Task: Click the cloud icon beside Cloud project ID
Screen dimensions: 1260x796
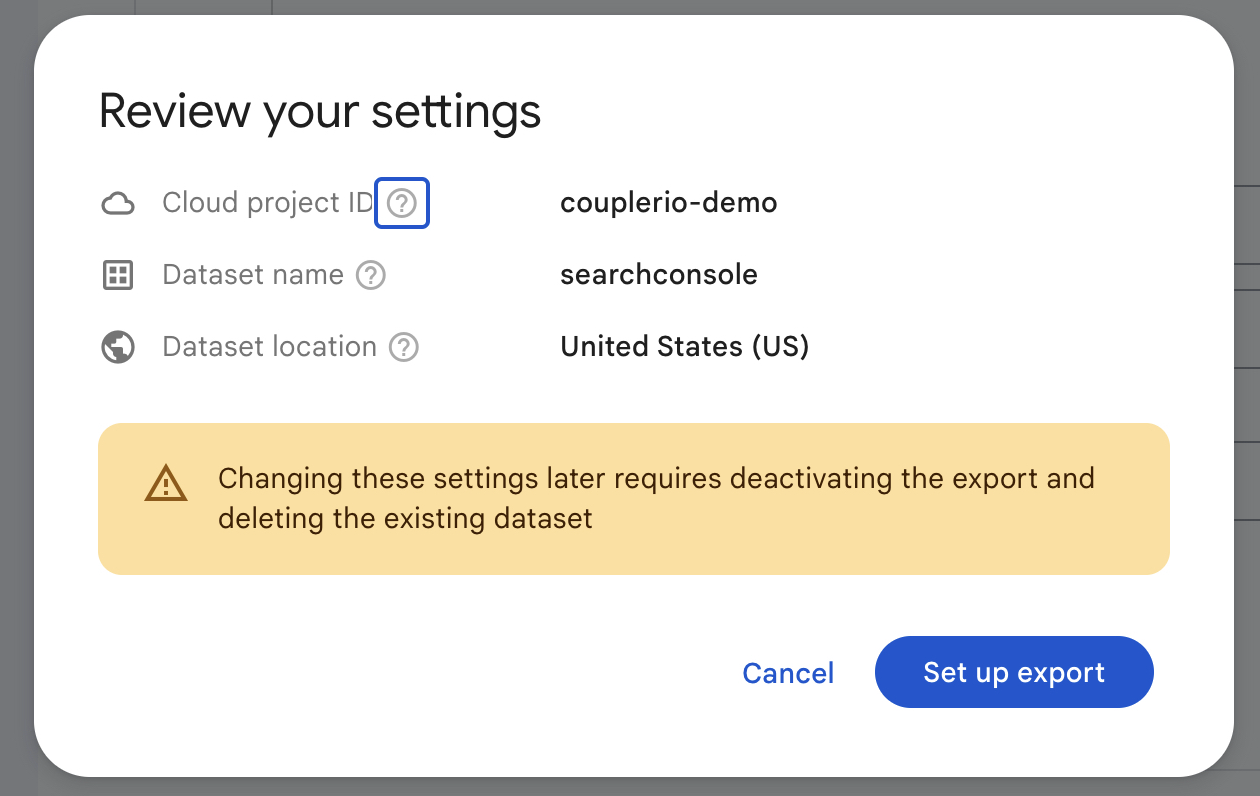Action: tap(117, 202)
